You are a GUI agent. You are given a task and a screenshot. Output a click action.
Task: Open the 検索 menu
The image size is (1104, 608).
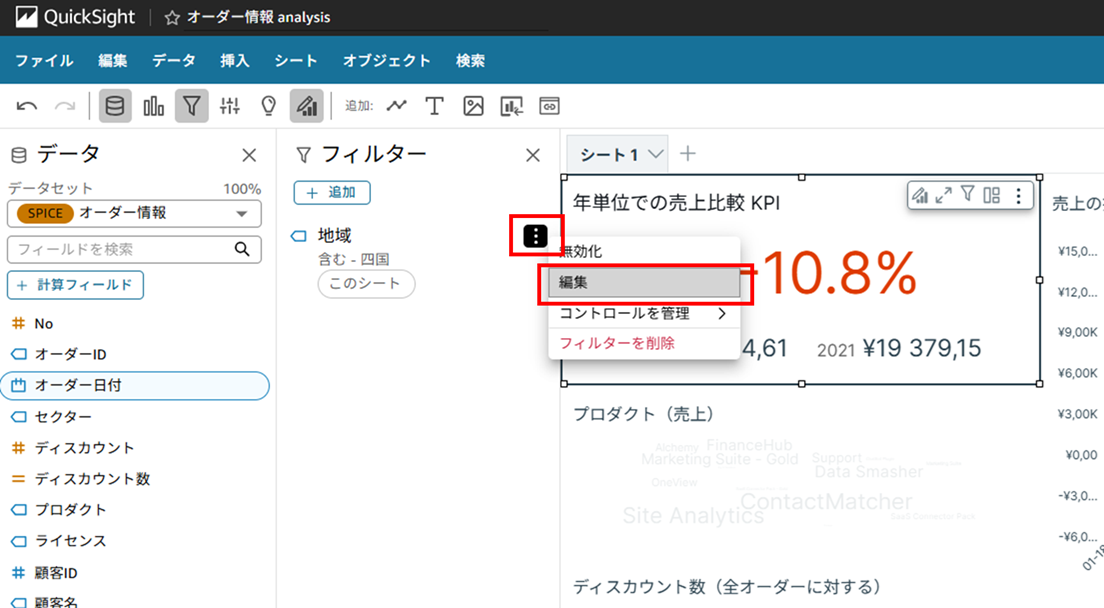click(470, 61)
